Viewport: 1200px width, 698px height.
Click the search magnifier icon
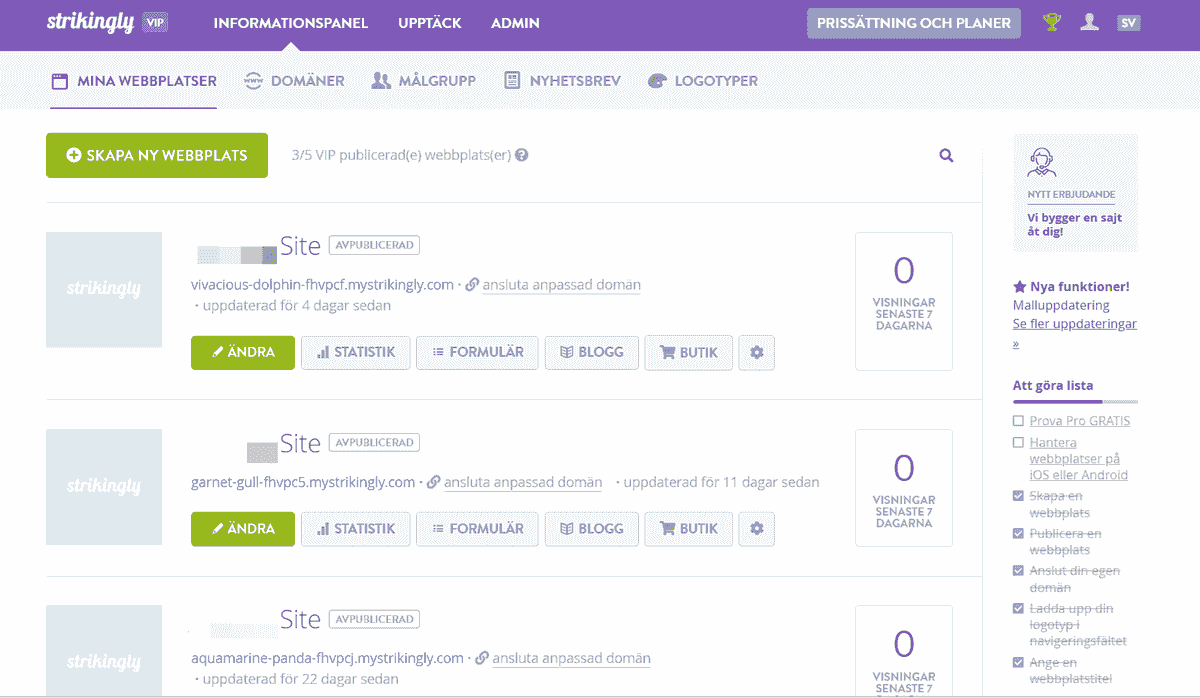[x=946, y=155]
